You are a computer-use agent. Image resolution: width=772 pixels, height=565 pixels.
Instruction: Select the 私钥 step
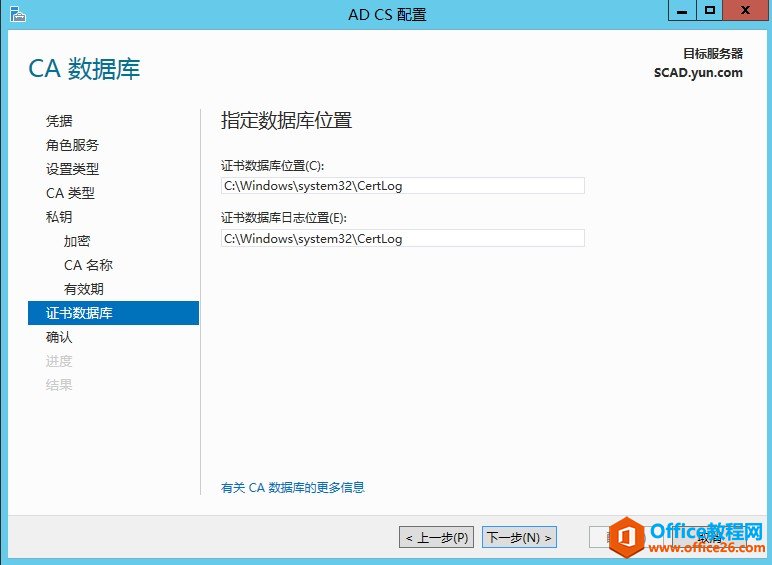pos(59,217)
